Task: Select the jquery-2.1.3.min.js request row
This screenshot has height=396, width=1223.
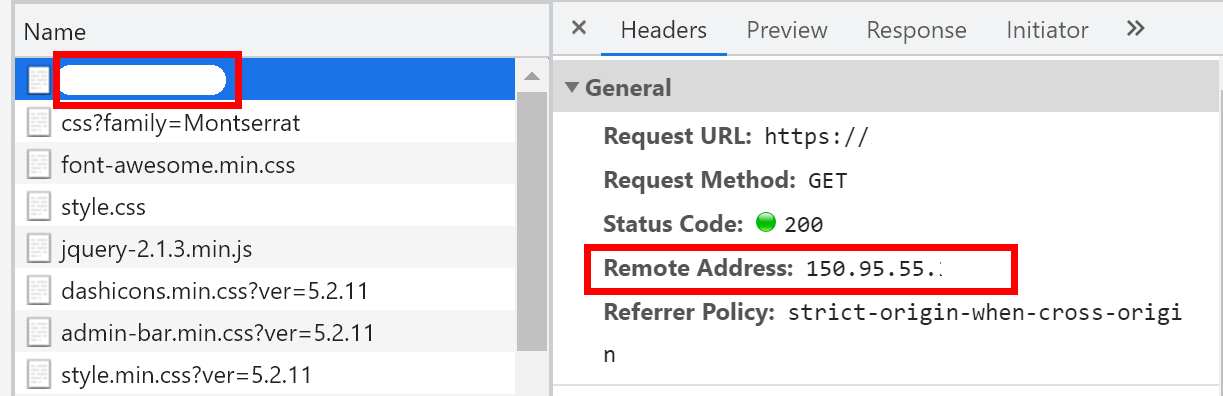Action: coord(266,249)
